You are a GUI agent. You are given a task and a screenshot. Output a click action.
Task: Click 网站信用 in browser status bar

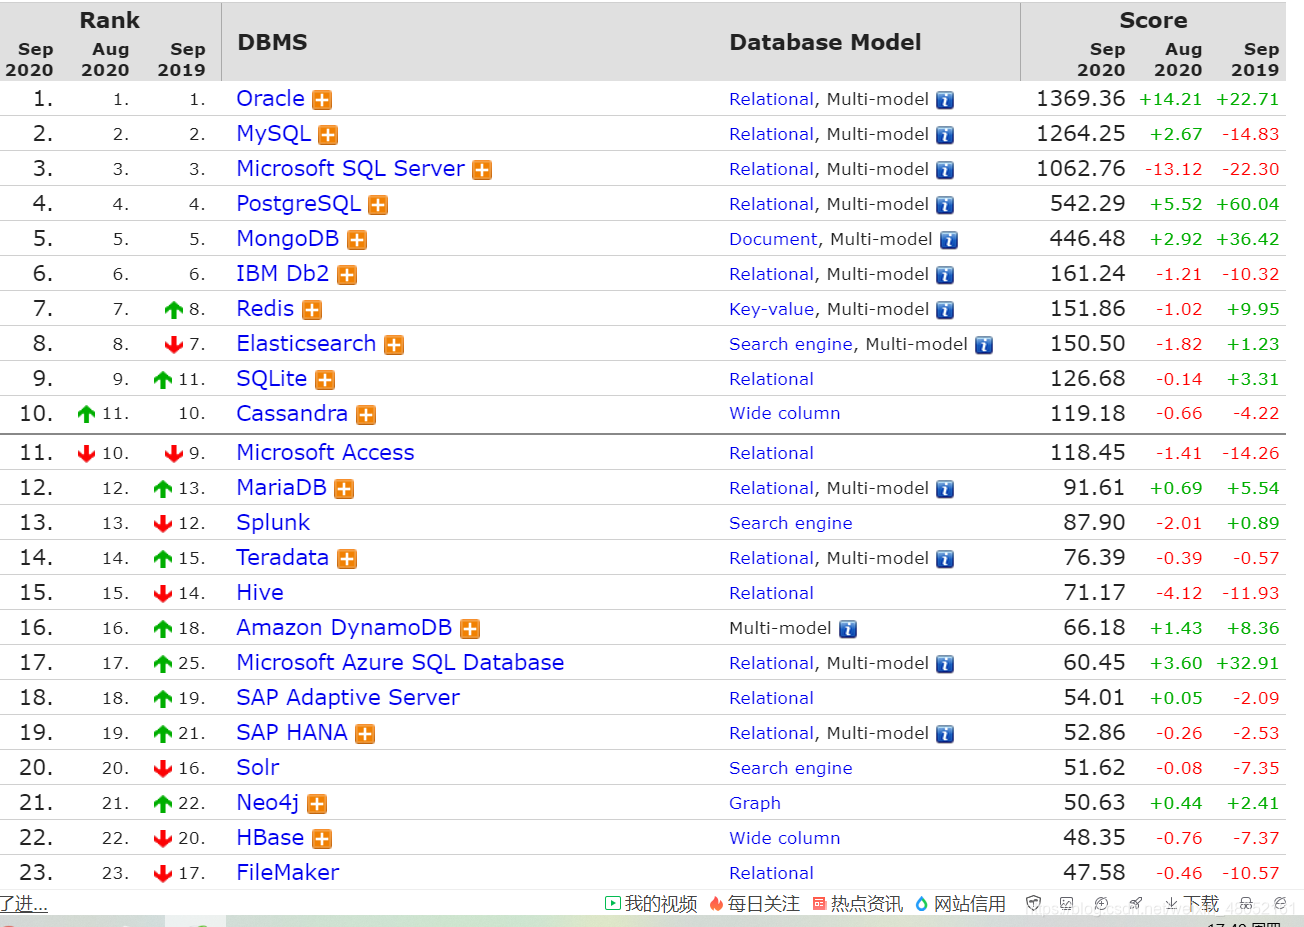(960, 904)
